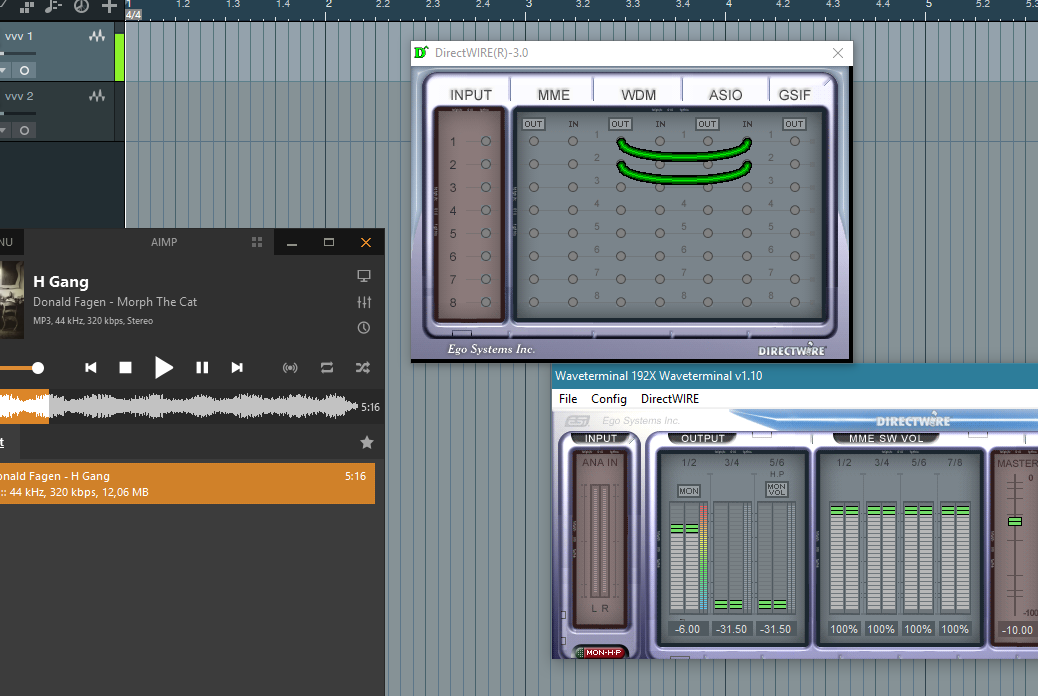Image resolution: width=1038 pixels, height=696 pixels.
Task: Click bar 3 on the DAW timeline ruler
Action: [x=528, y=5]
